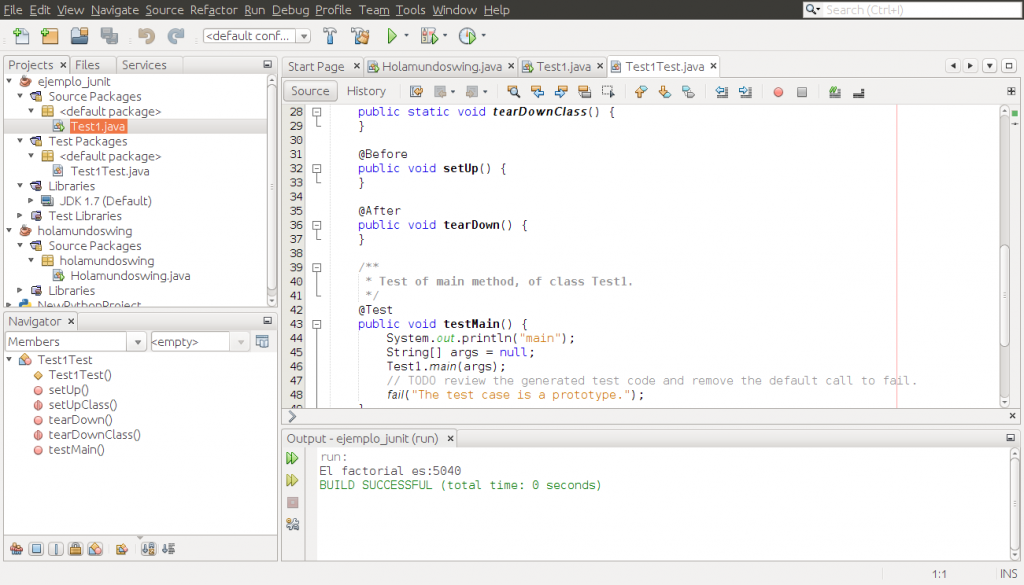The width and height of the screenshot is (1024, 585).
Task: Toggle highlight search in editor toolbar
Action: [513, 91]
